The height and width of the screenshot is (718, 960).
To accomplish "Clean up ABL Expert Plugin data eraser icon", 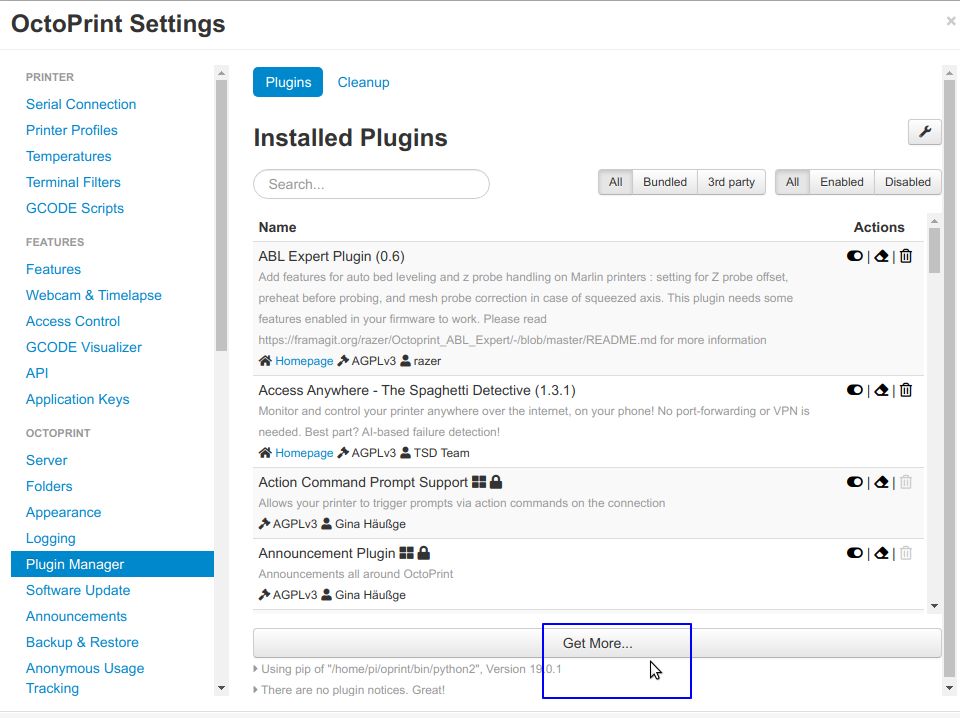I will tap(881, 256).
